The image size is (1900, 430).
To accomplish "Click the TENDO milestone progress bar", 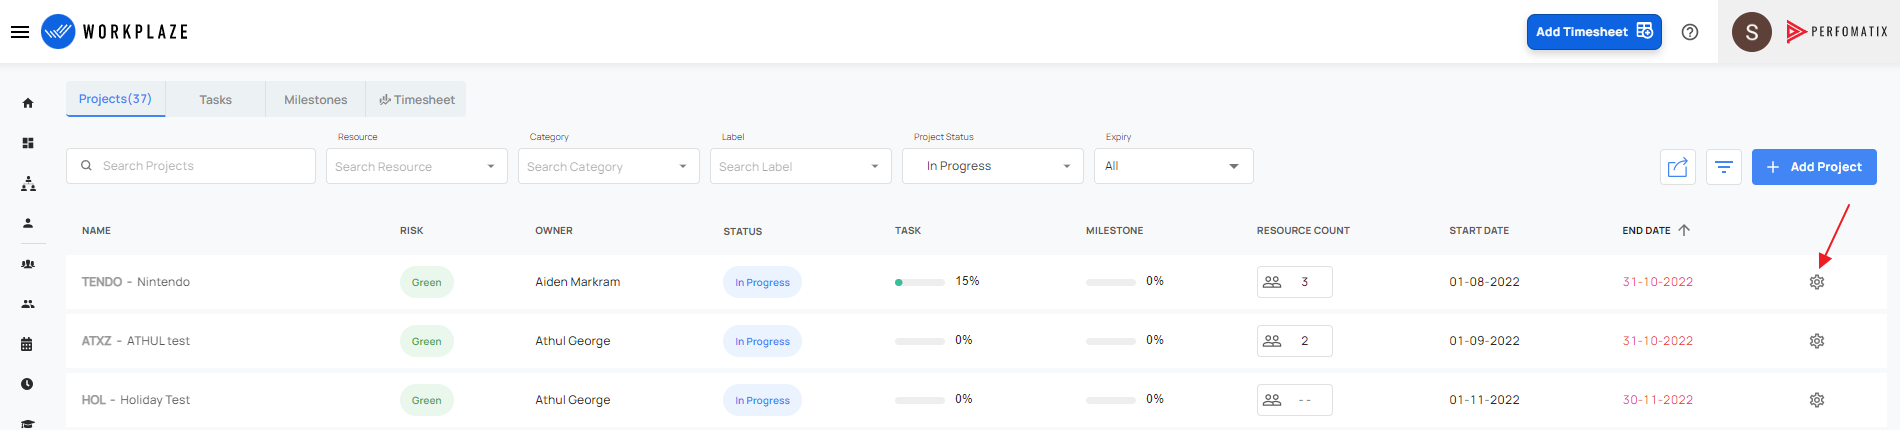I will point(1111,282).
